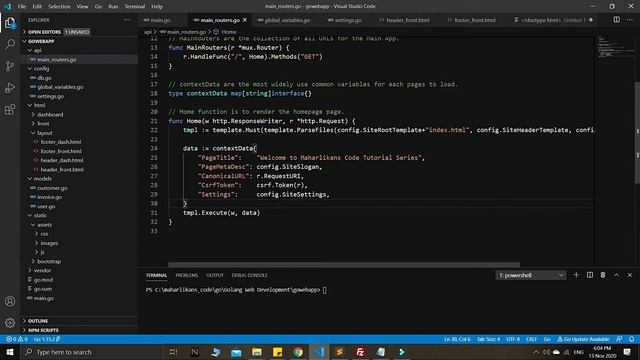Open the powershell terminal selector dropdown
The image size is (640, 360).
point(531,275)
